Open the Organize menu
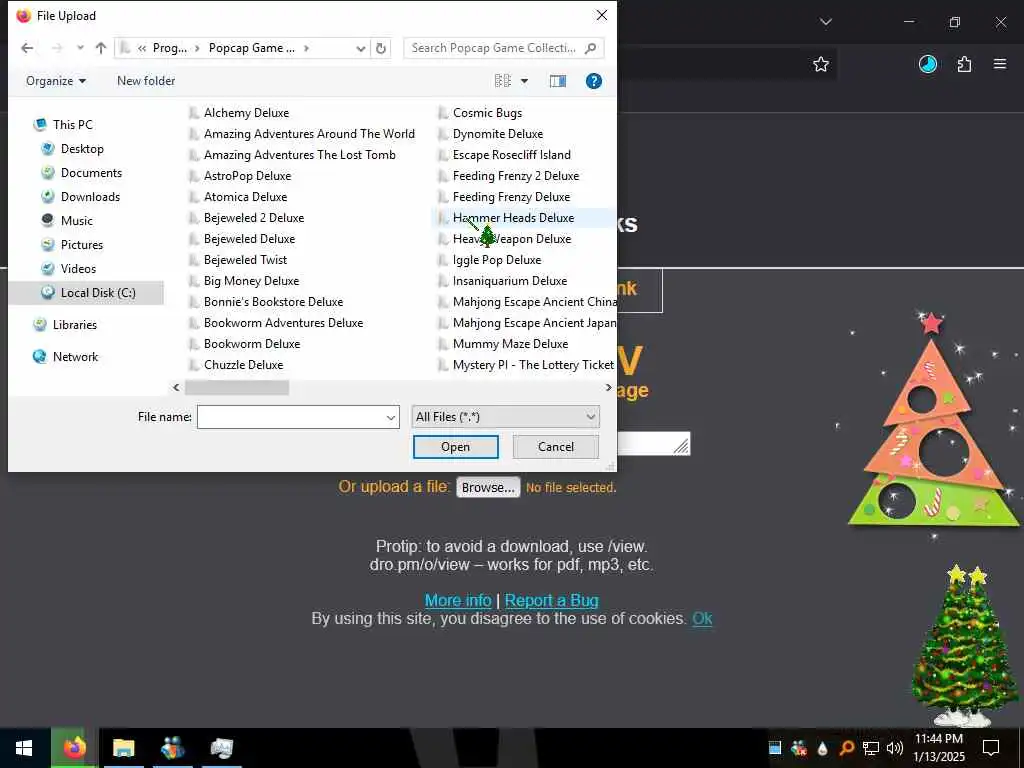Screen dimensions: 1024x768 (56, 81)
